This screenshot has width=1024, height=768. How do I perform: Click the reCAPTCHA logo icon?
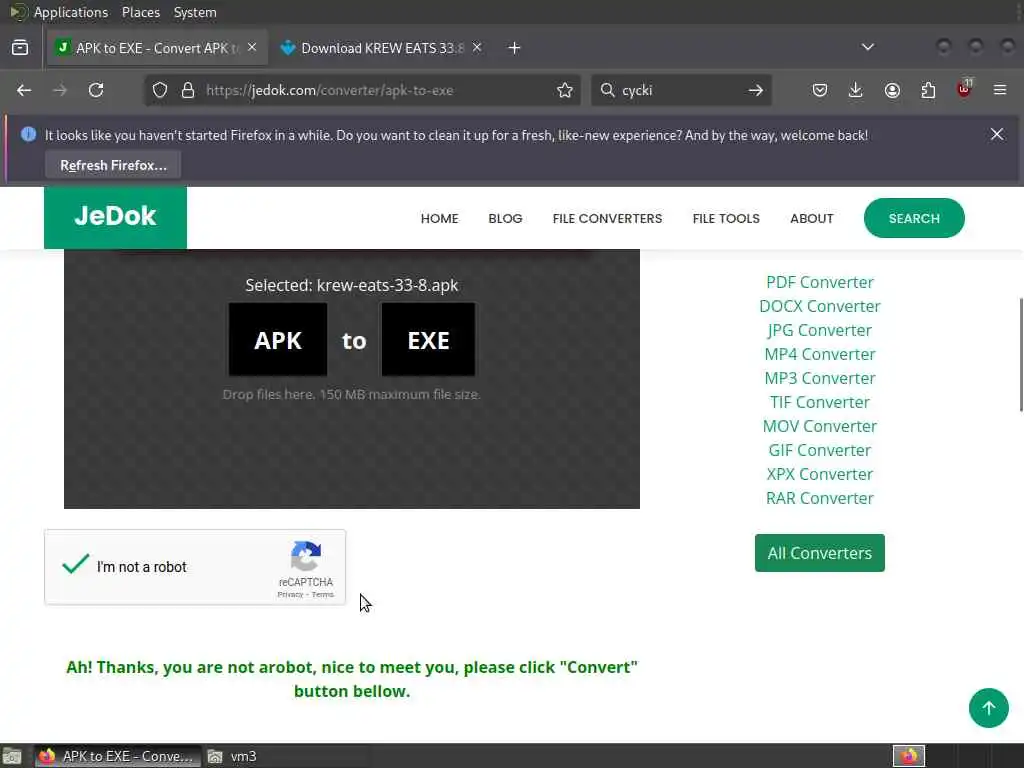click(306, 556)
